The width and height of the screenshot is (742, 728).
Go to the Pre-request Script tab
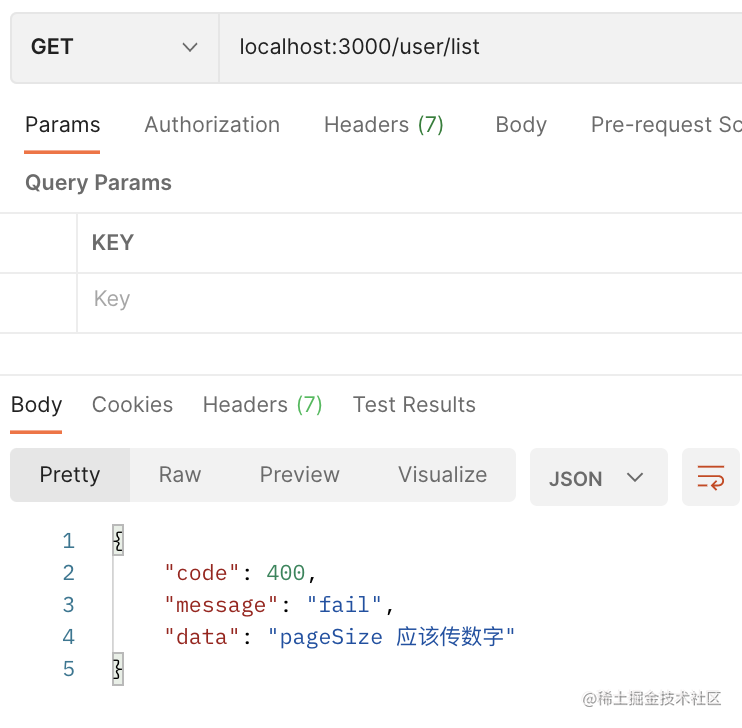click(665, 125)
